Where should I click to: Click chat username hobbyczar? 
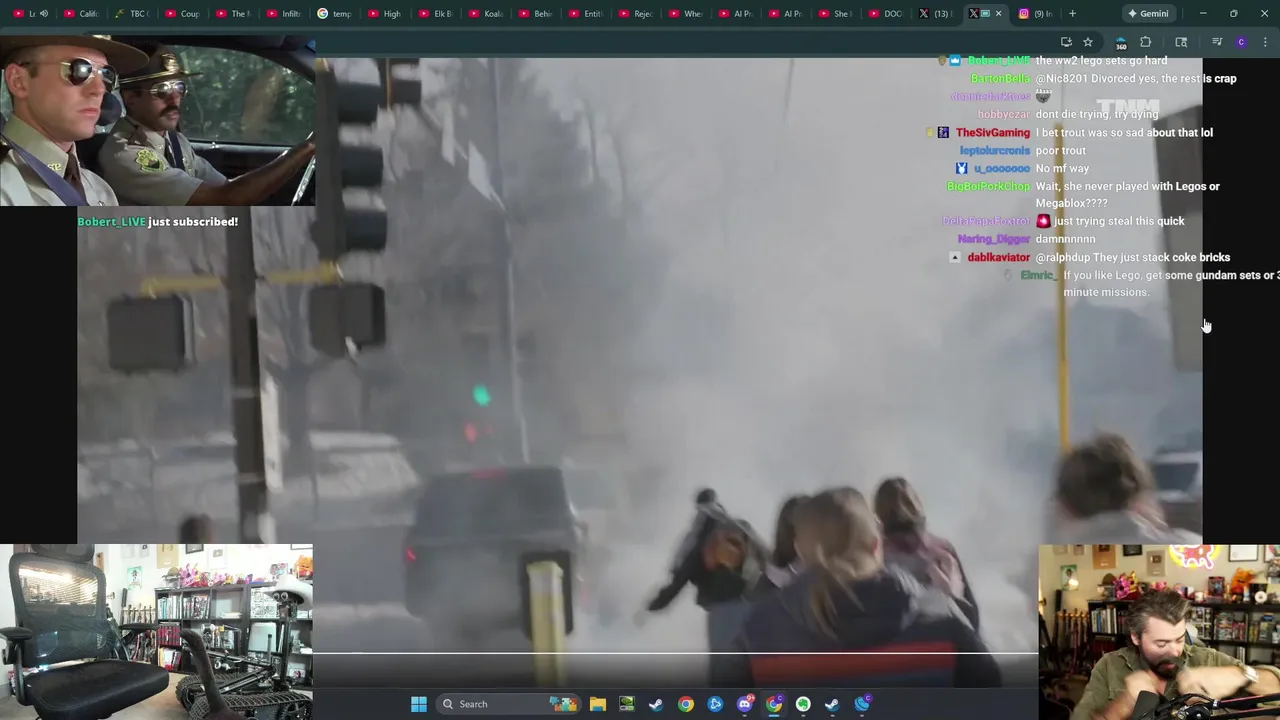coord(1003,114)
